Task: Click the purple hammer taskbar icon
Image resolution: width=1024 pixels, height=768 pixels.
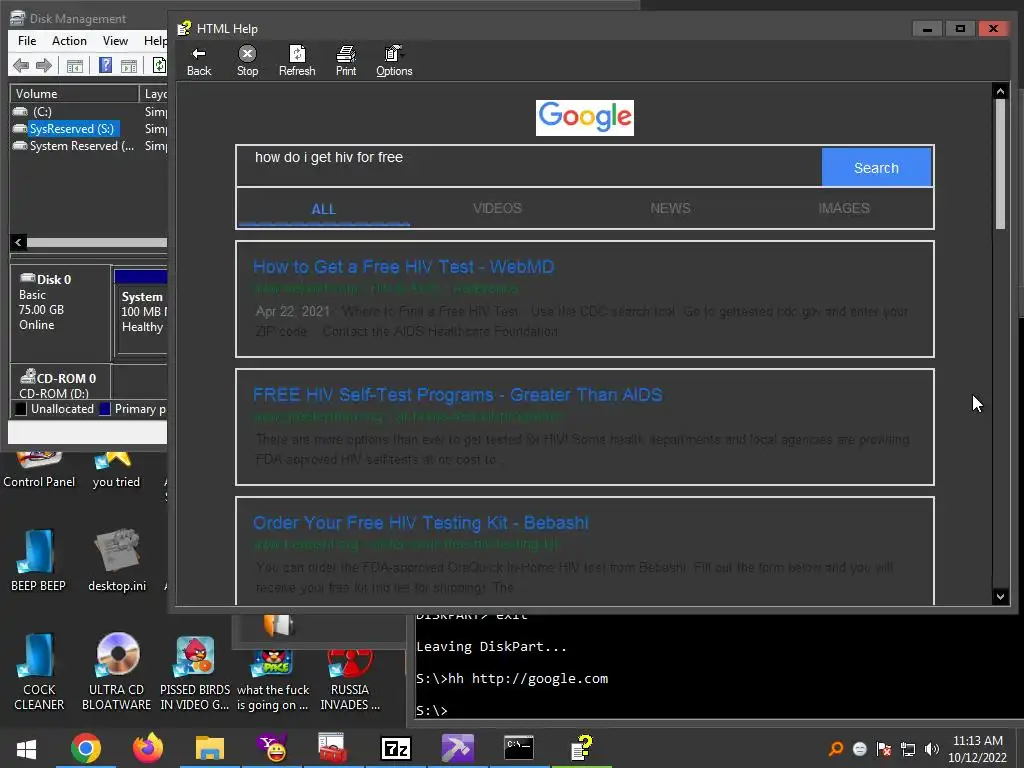Action: click(x=457, y=748)
